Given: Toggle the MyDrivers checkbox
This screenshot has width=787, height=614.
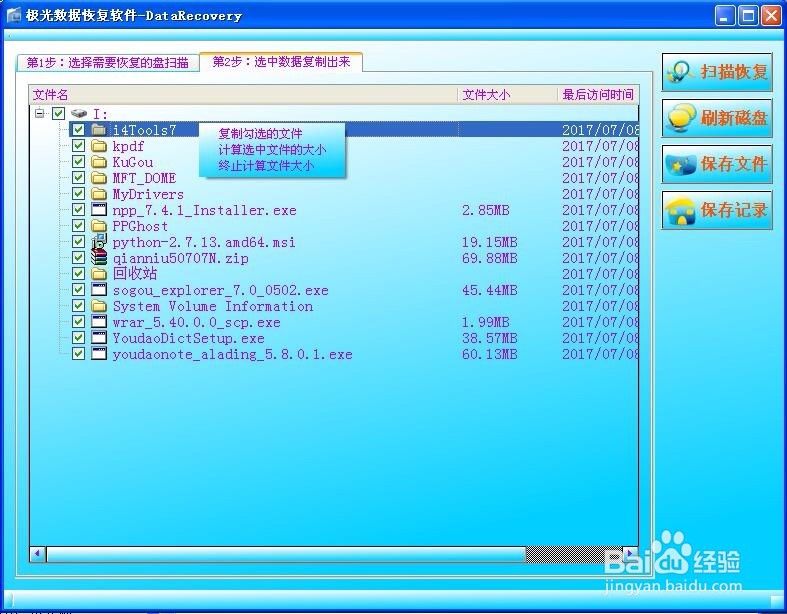Looking at the screenshot, I should click(x=78, y=194).
